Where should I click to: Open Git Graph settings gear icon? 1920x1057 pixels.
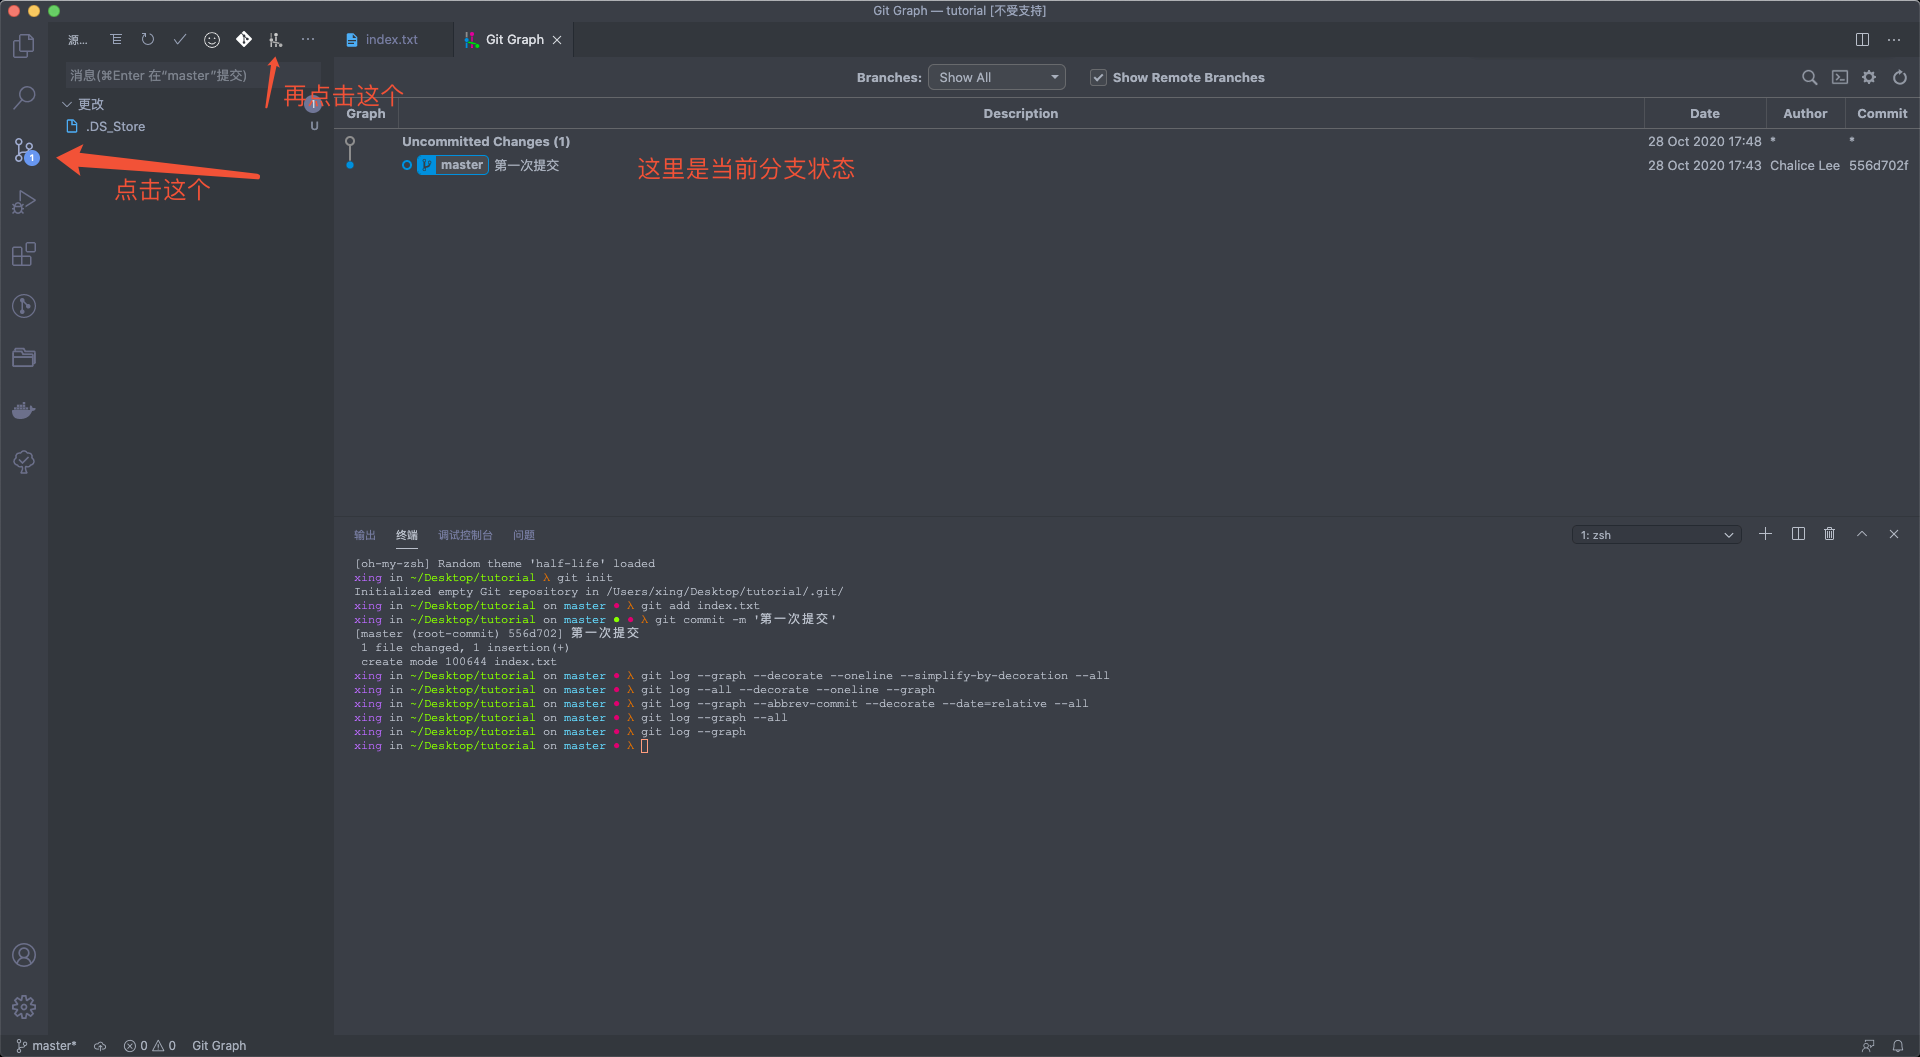click(1868, 77)
